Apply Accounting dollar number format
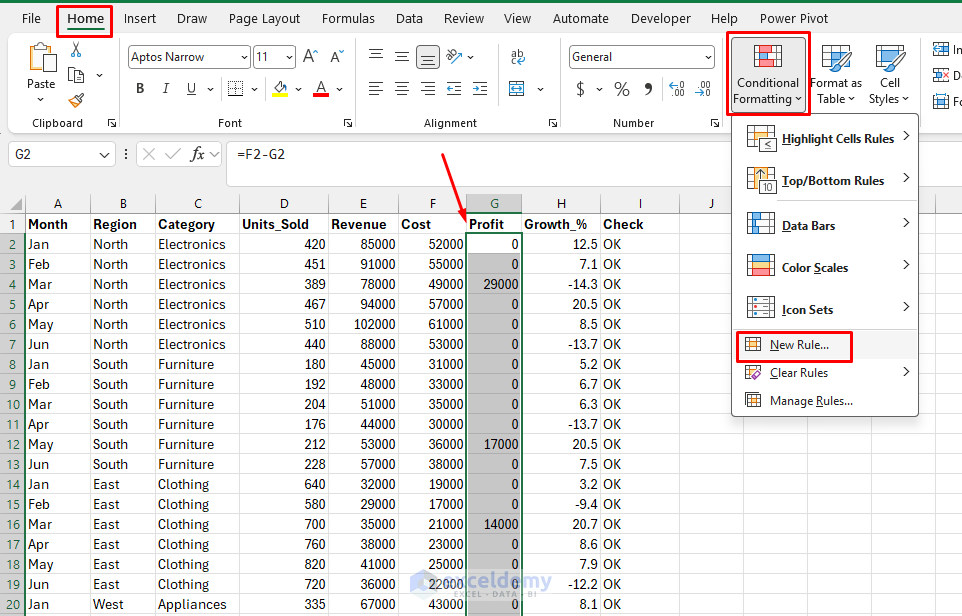962x616 pixels. pos(580,89)
